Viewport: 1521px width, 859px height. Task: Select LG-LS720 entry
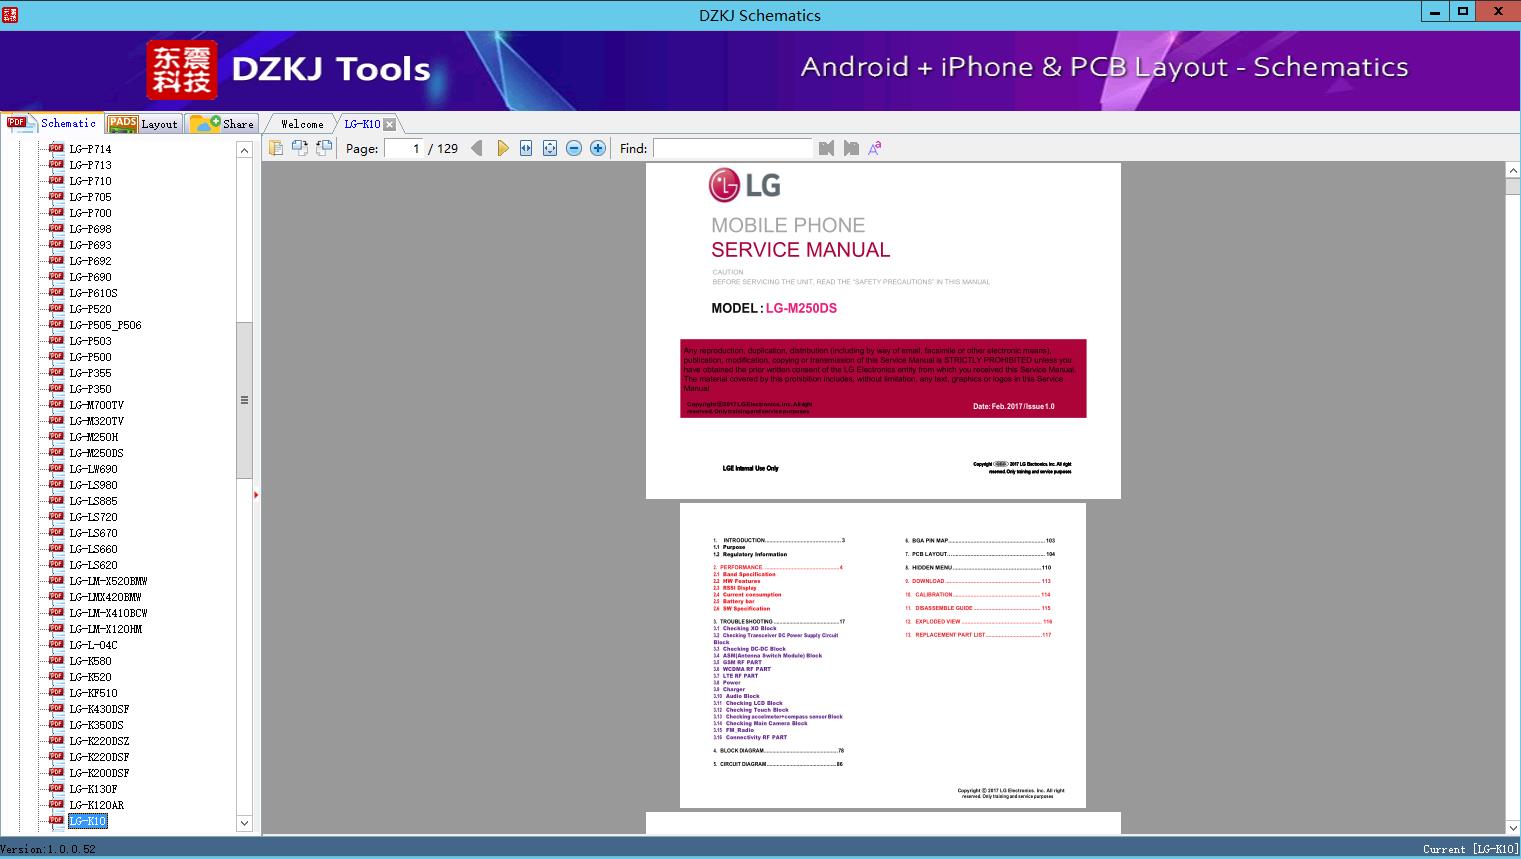click(93, 517)
